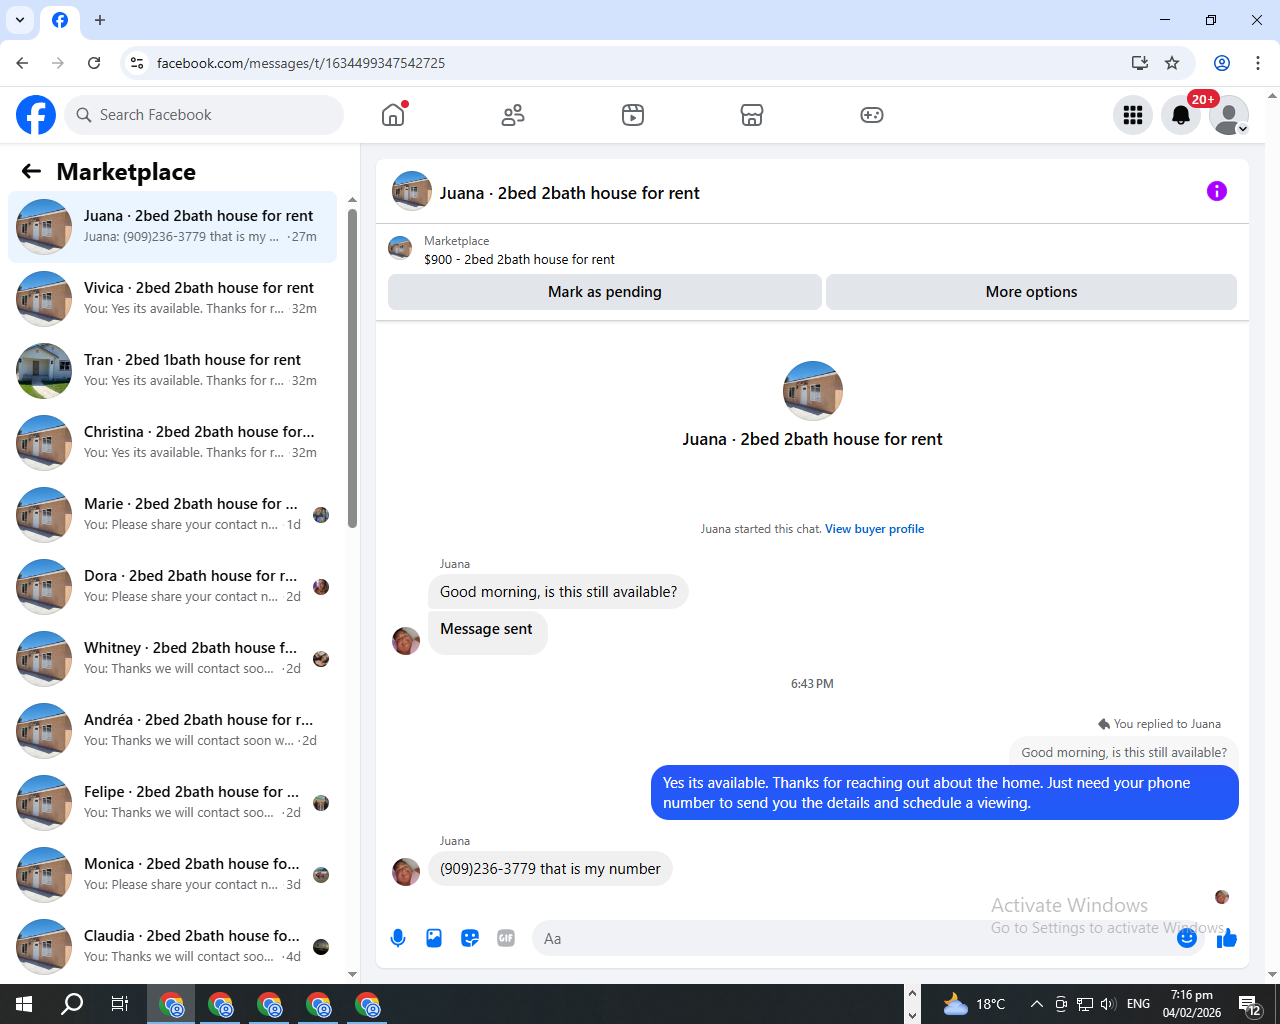1280x1024 pixels.
Task: Open the Vivica conversation in chat list
Action: tap(172, 299)
